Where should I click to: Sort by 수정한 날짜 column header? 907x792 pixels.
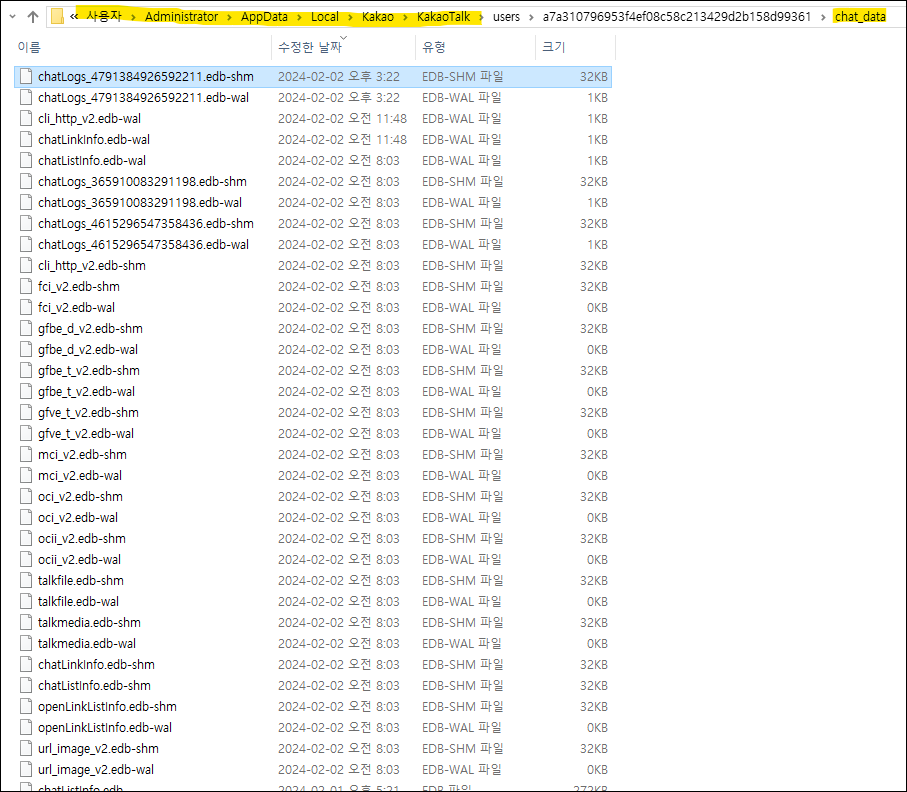[309, 47]
